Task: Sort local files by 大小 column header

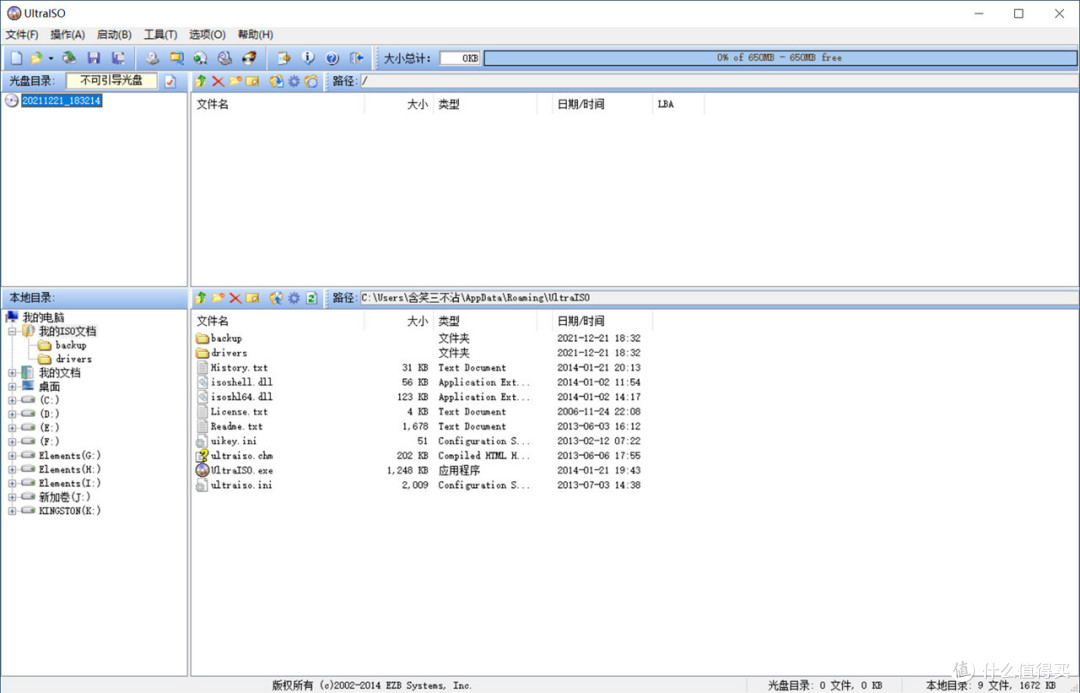Action: click(x=416, y=321)
